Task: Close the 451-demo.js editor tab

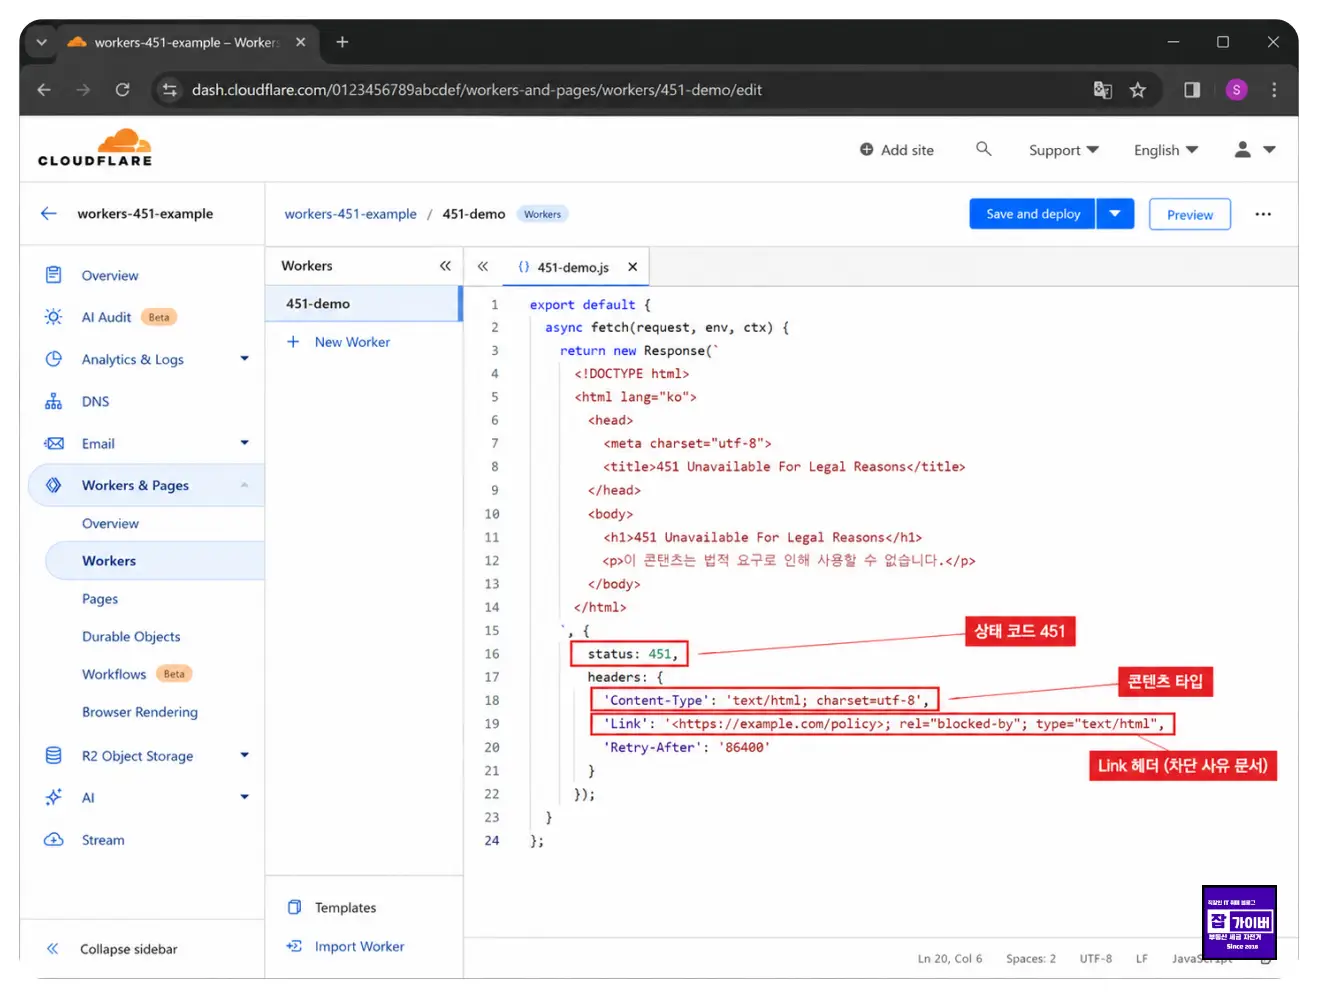Action: tap(632, 267)
